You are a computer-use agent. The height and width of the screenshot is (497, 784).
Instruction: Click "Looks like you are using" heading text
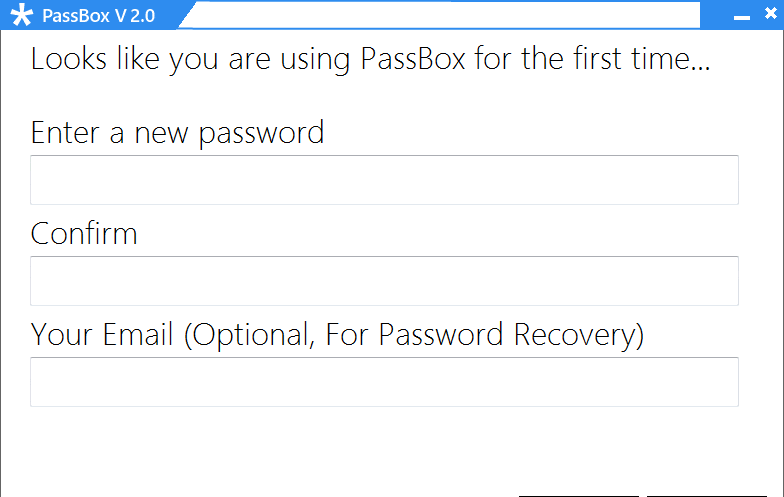pos(190,59)
